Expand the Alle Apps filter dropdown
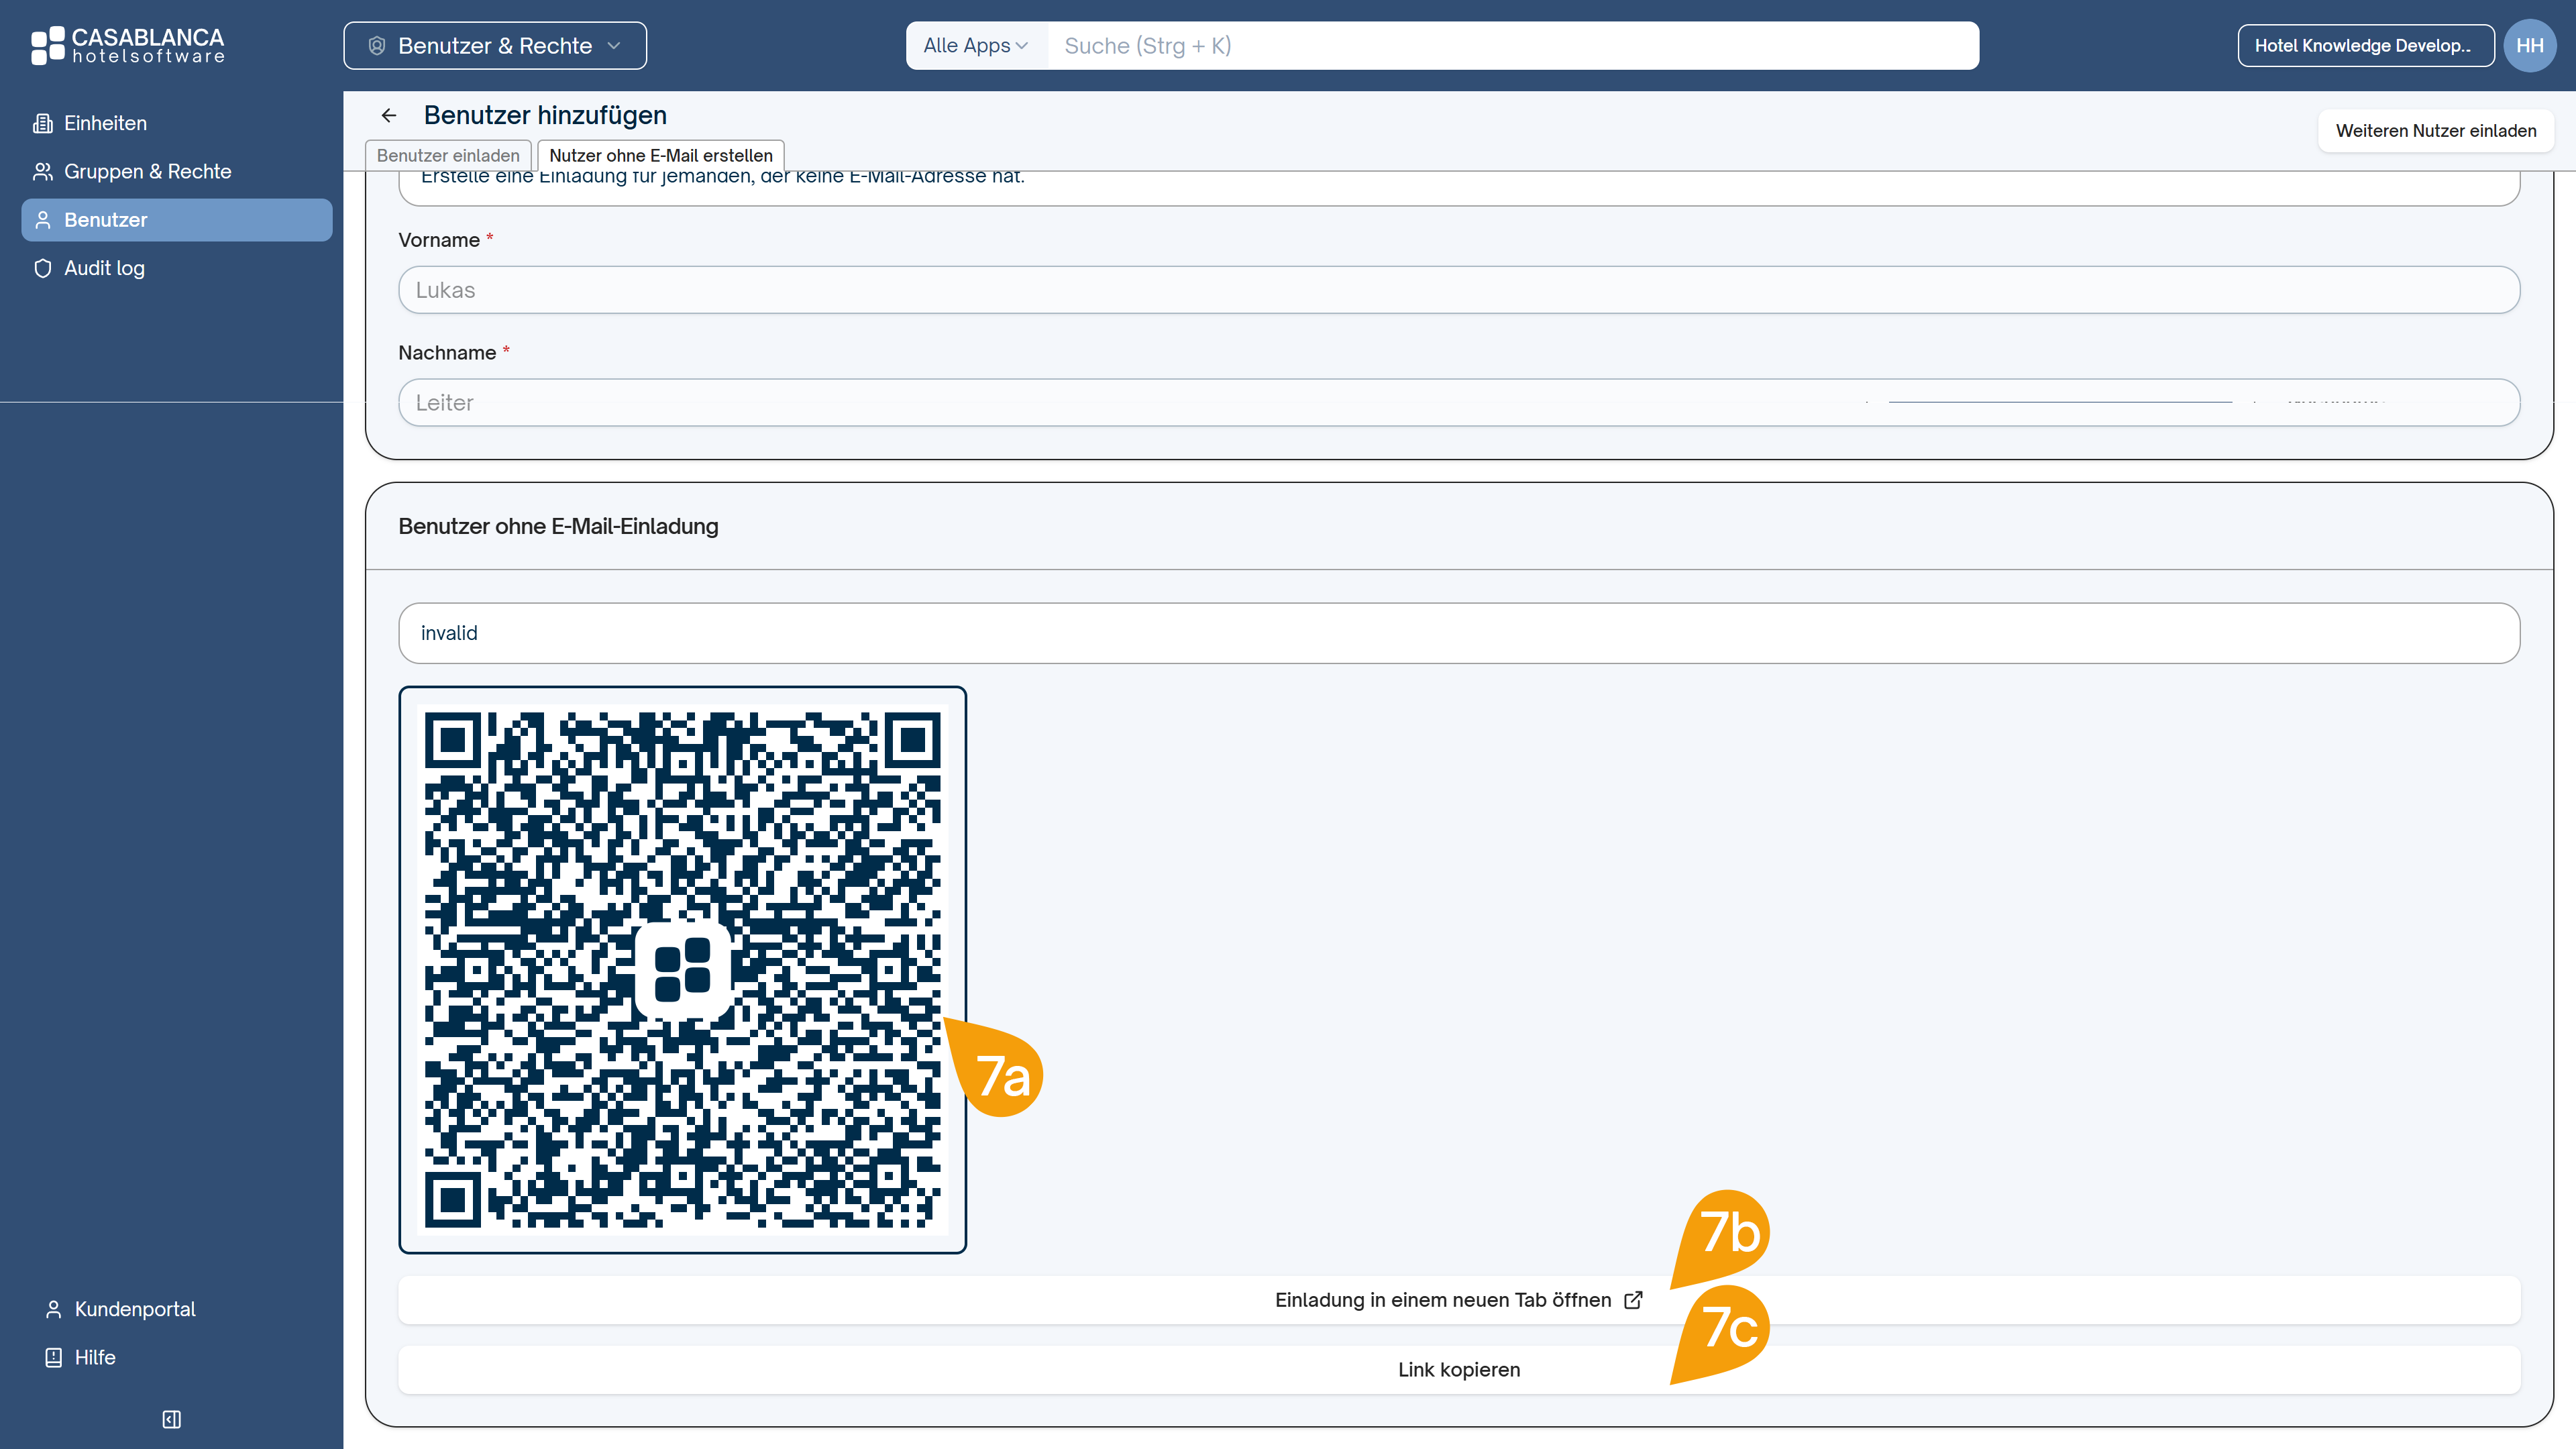Screen dimensions: 2576x1449 (976, 46)
